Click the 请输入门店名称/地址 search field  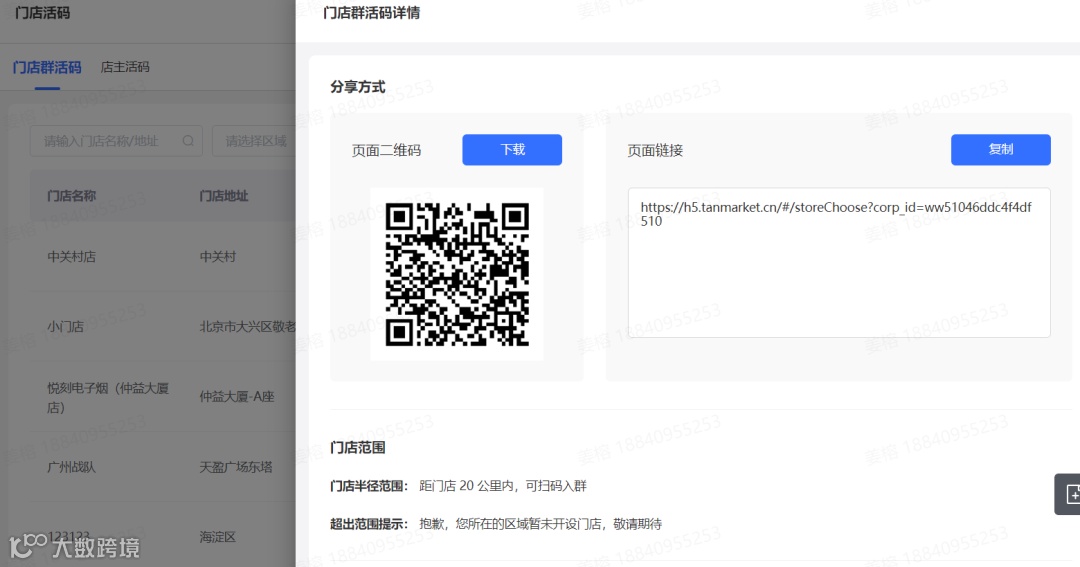tap(116, 141)
